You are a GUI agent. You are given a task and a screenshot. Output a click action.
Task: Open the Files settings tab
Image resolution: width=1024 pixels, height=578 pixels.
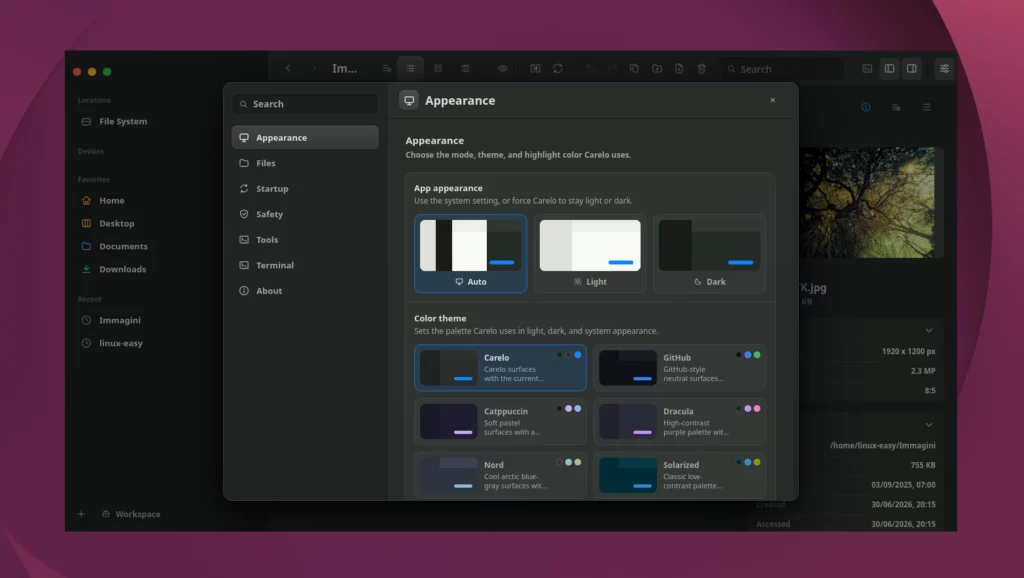coord(305,163)
